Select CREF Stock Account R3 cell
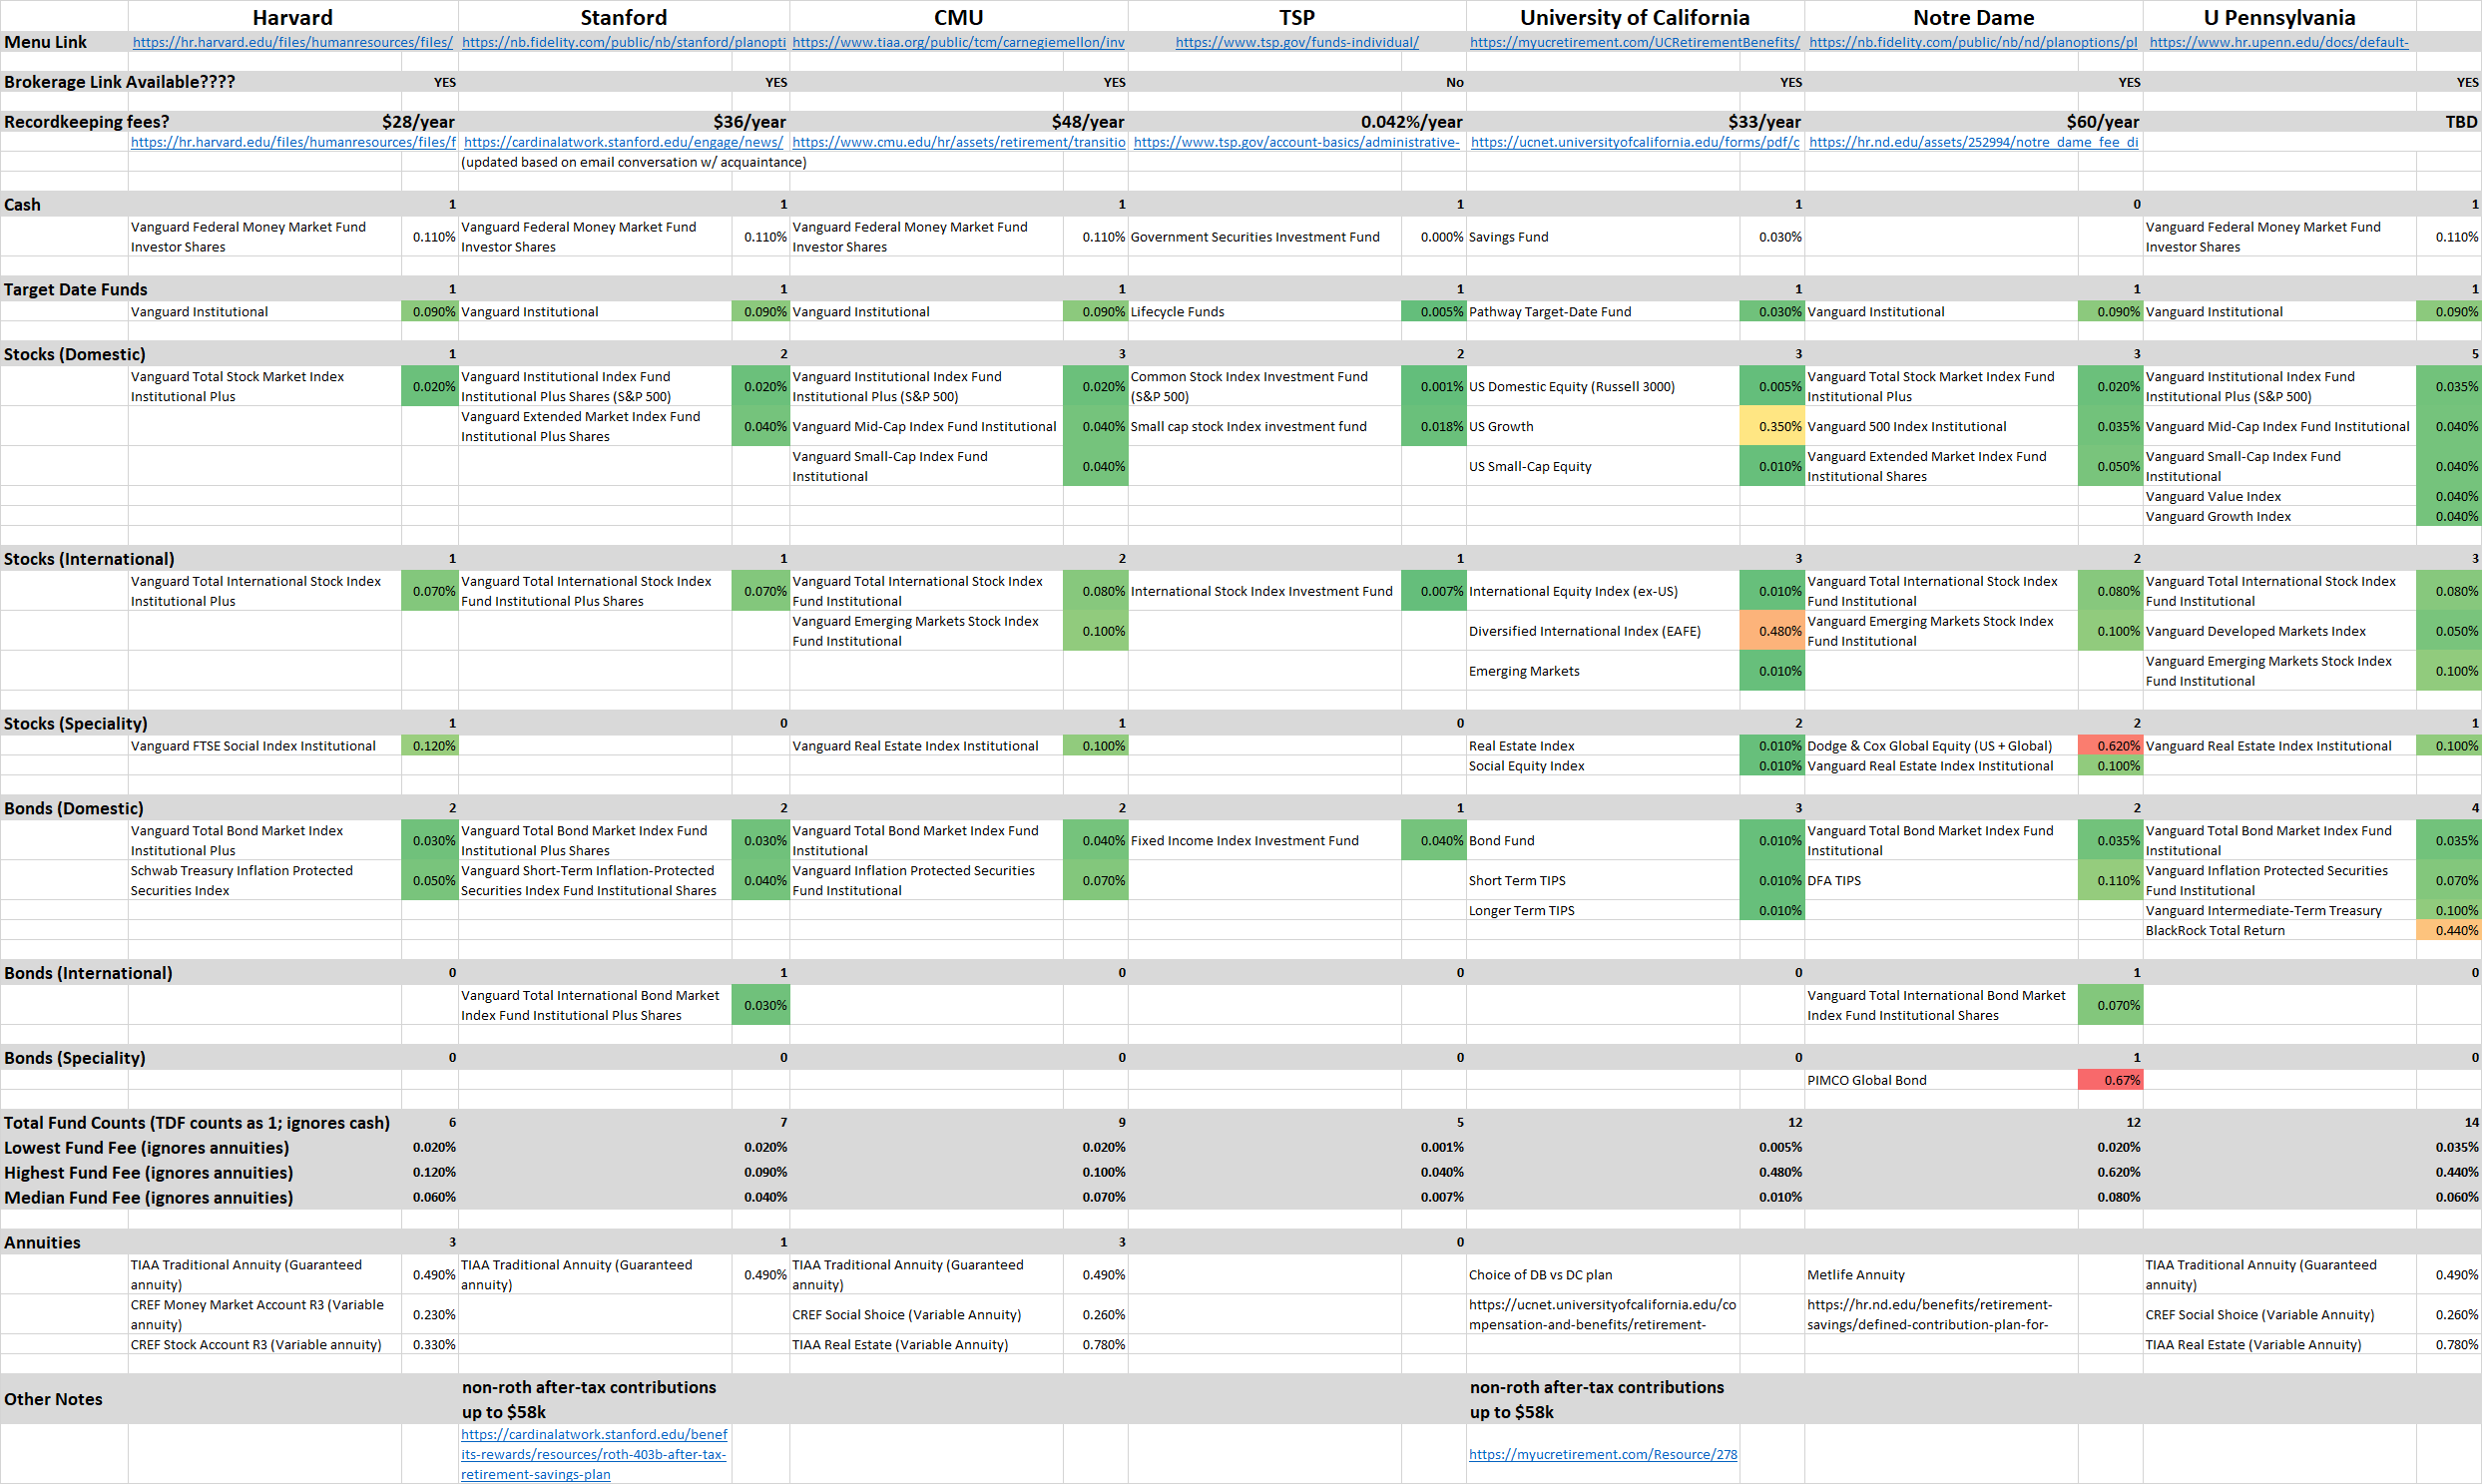2482x1484 pixels. coord(264,1345)
